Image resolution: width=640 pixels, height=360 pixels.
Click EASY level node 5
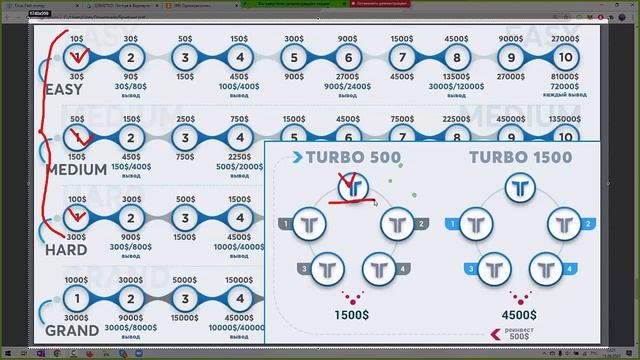click(x=294, y=58)
